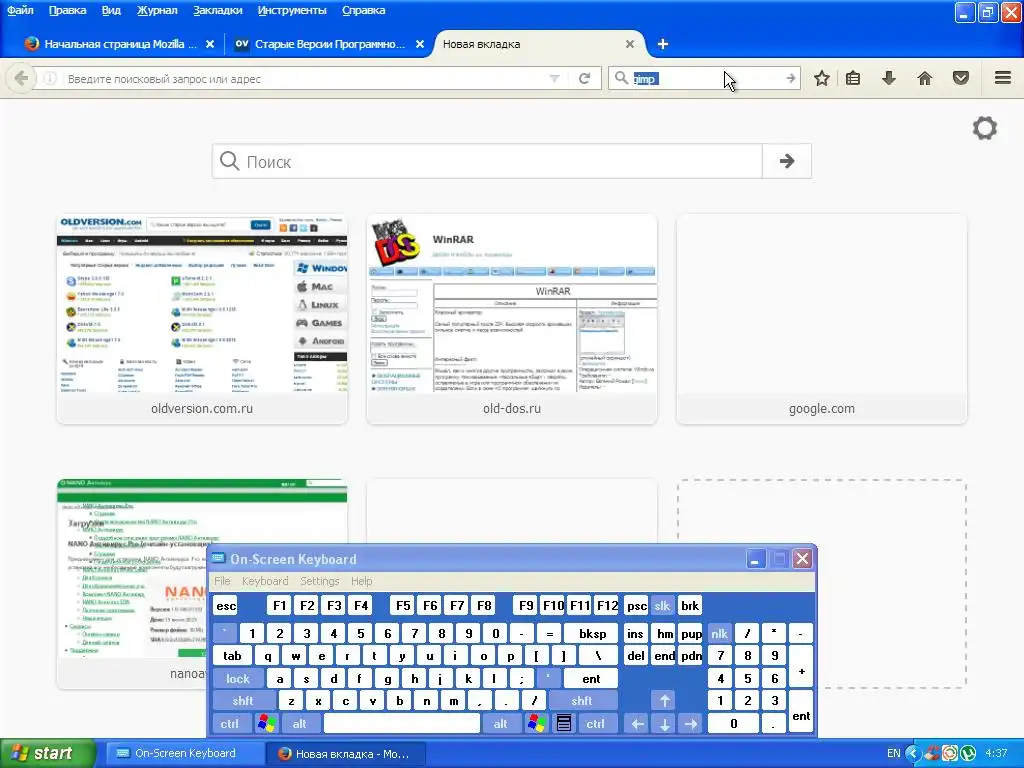Screen dimensions: 1024x768
Task: Toggle the slk scroll lock key
Action: pos(662,605)
